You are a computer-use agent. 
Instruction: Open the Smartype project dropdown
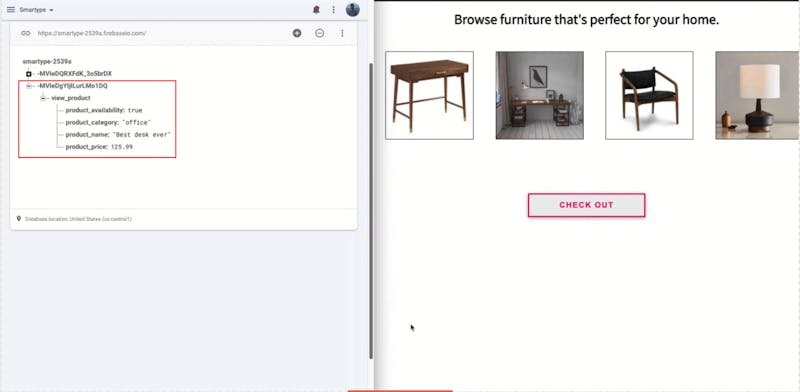pos(37,10)
